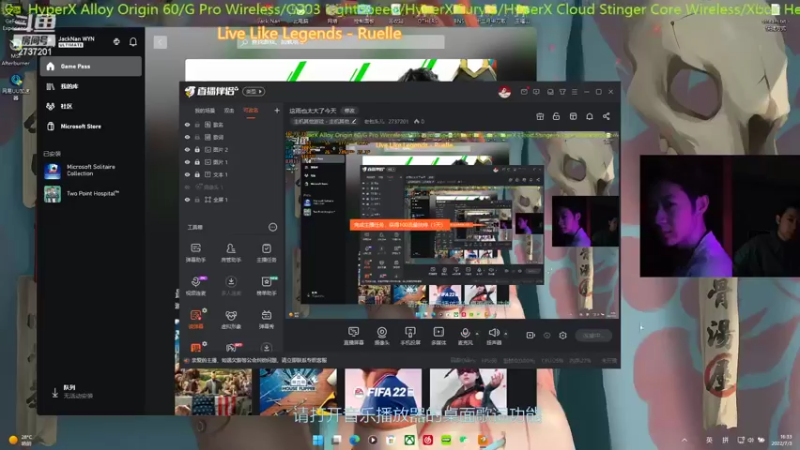Open the 弹幕秀 tool
This screenshot has height=450, width=800.
point(266,319)
